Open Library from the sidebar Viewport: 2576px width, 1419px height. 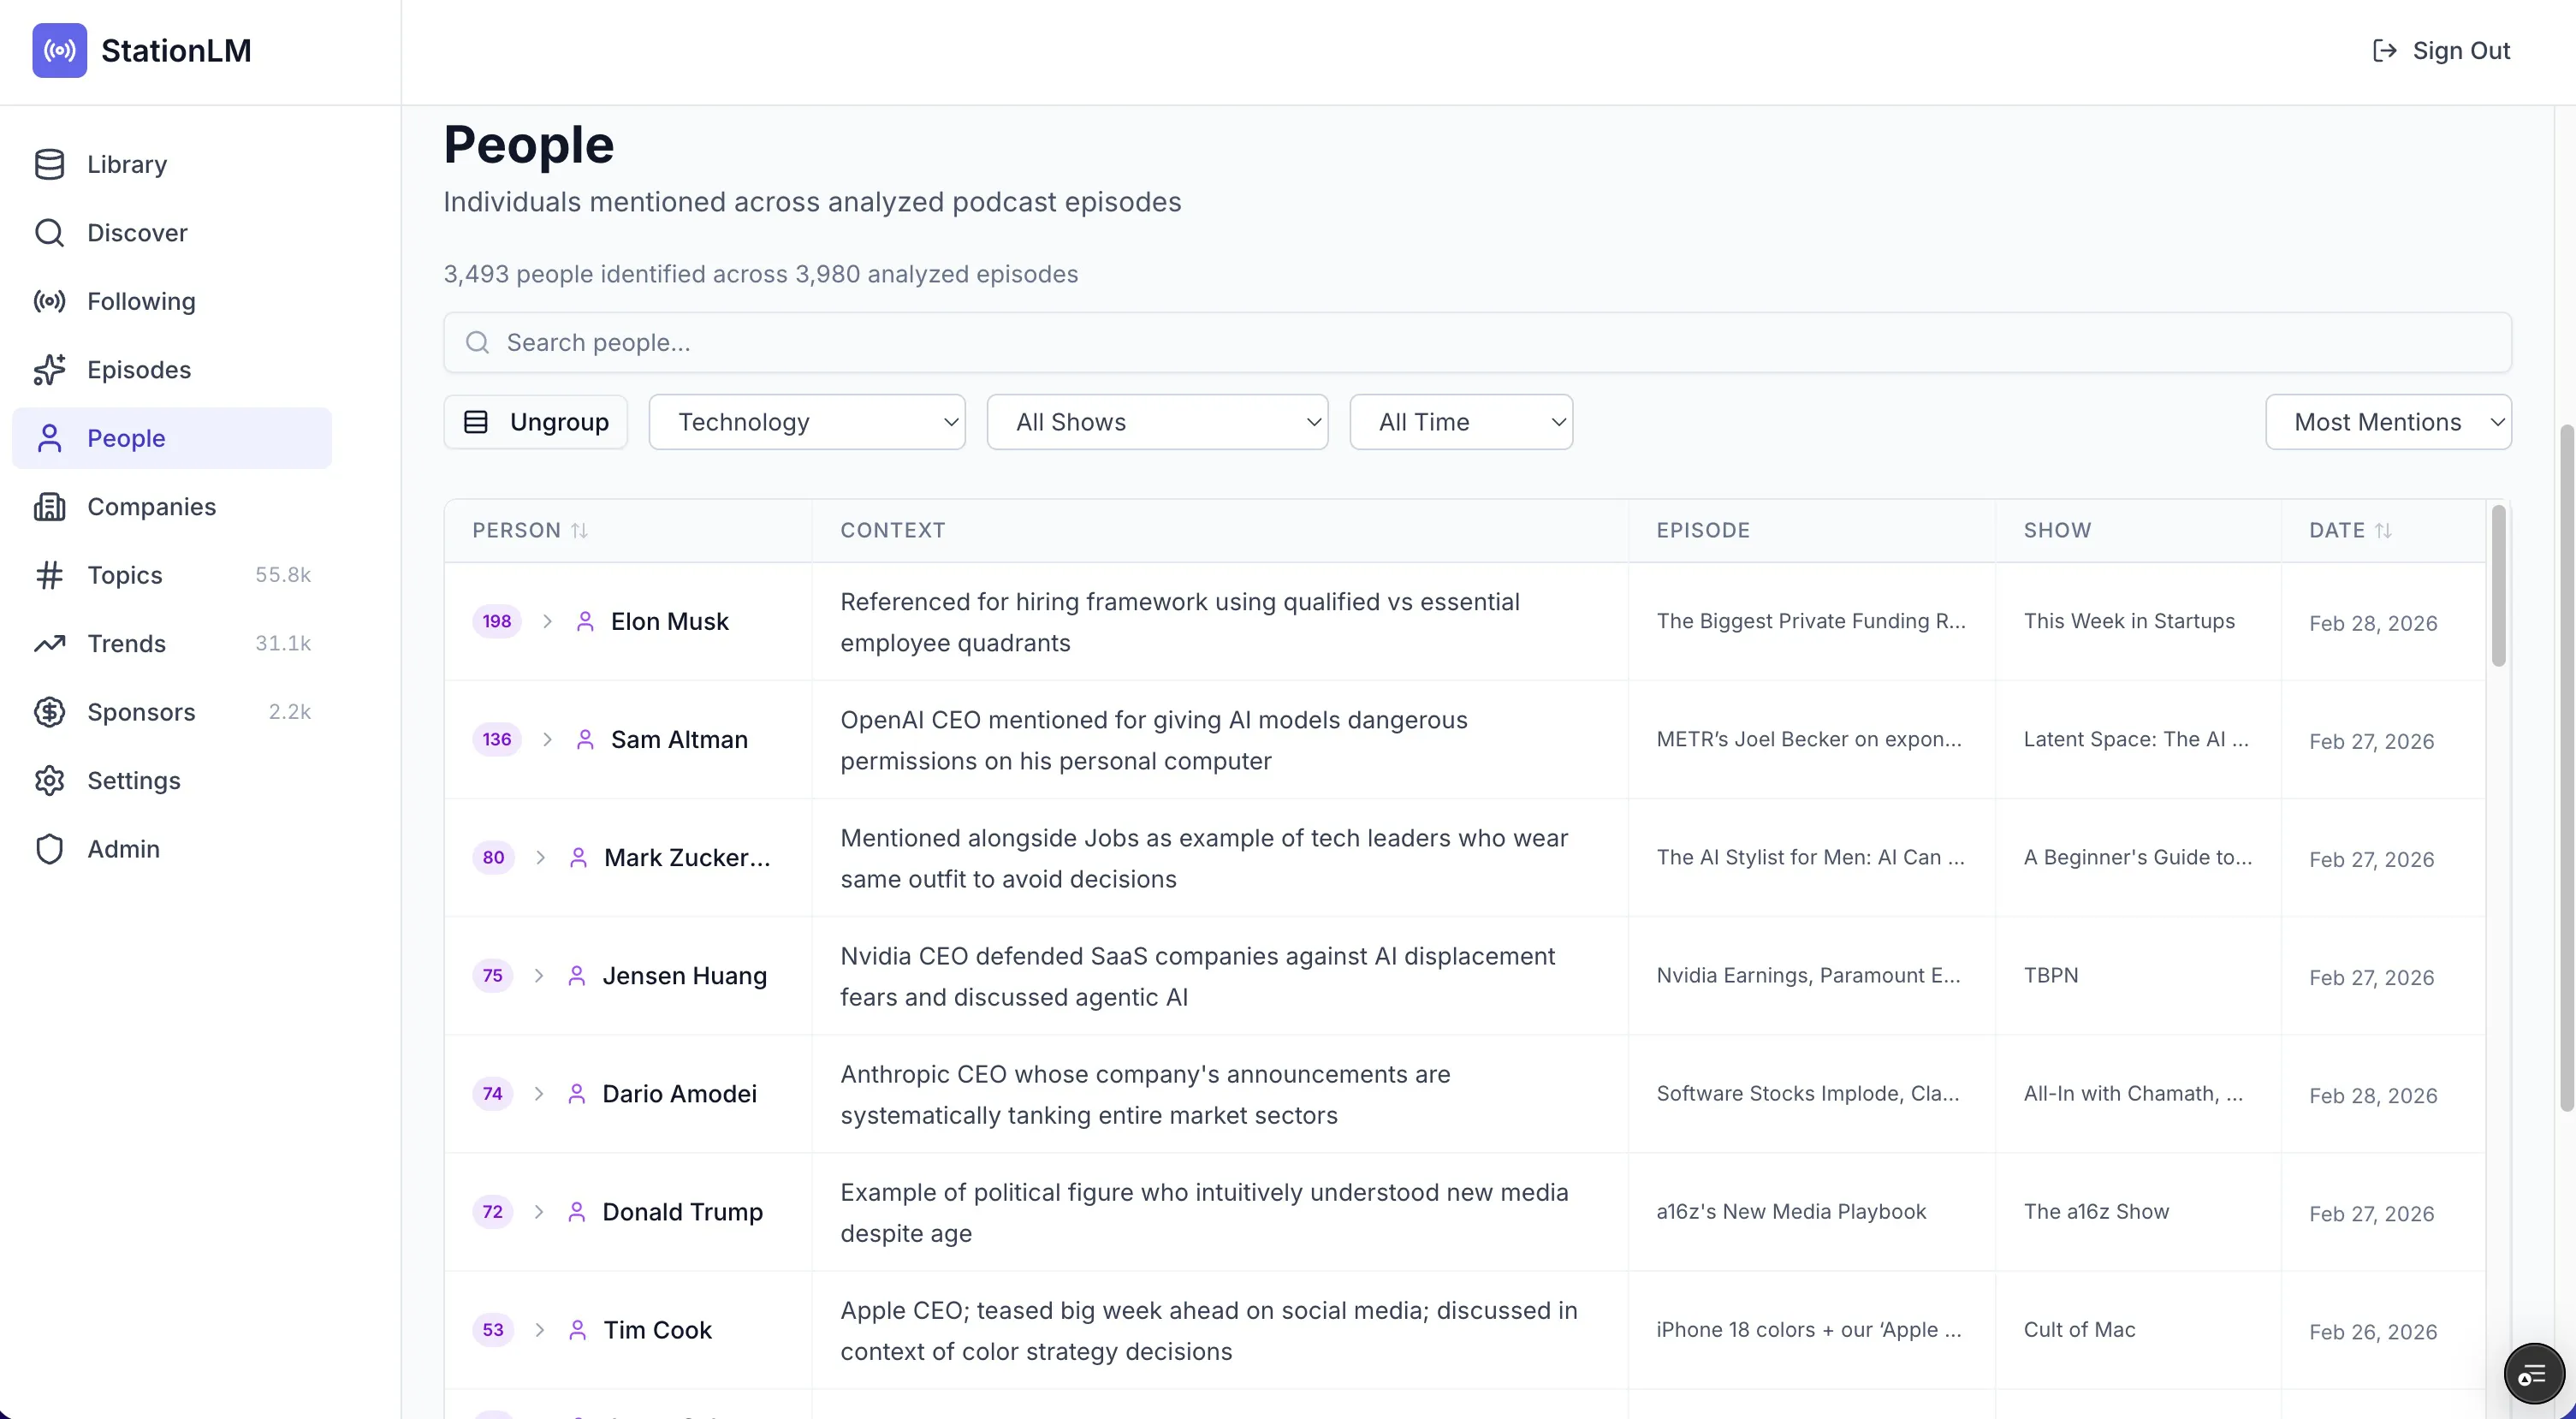click(x=127, y=164)
